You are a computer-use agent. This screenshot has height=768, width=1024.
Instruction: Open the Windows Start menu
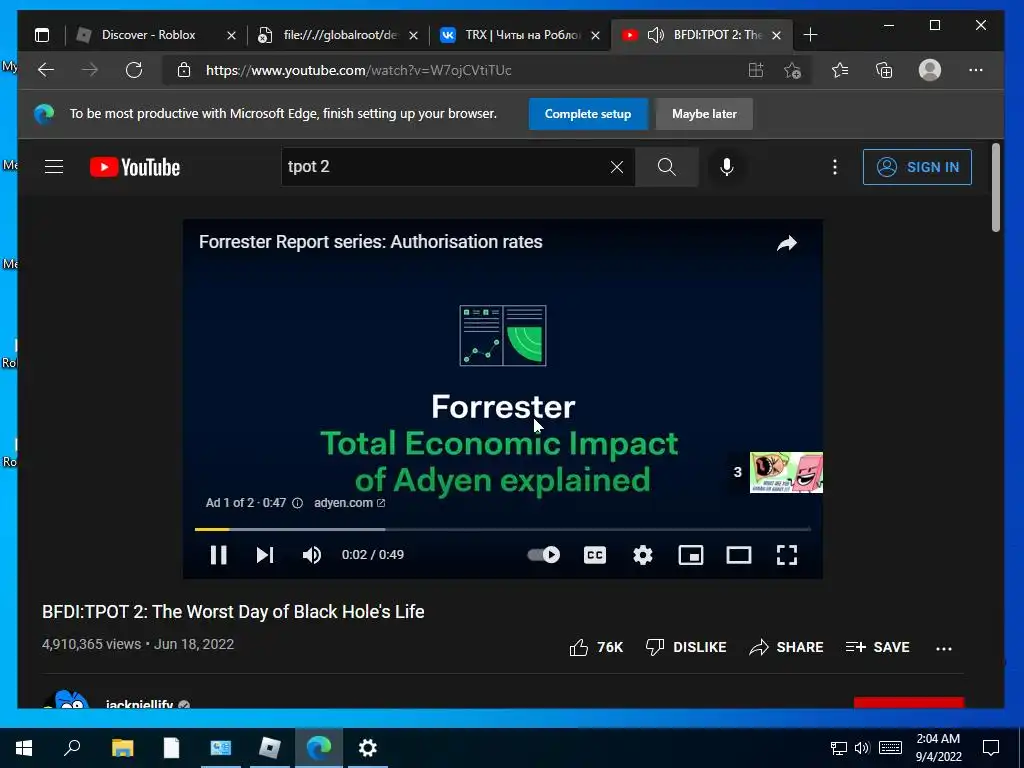pos(24,748)
